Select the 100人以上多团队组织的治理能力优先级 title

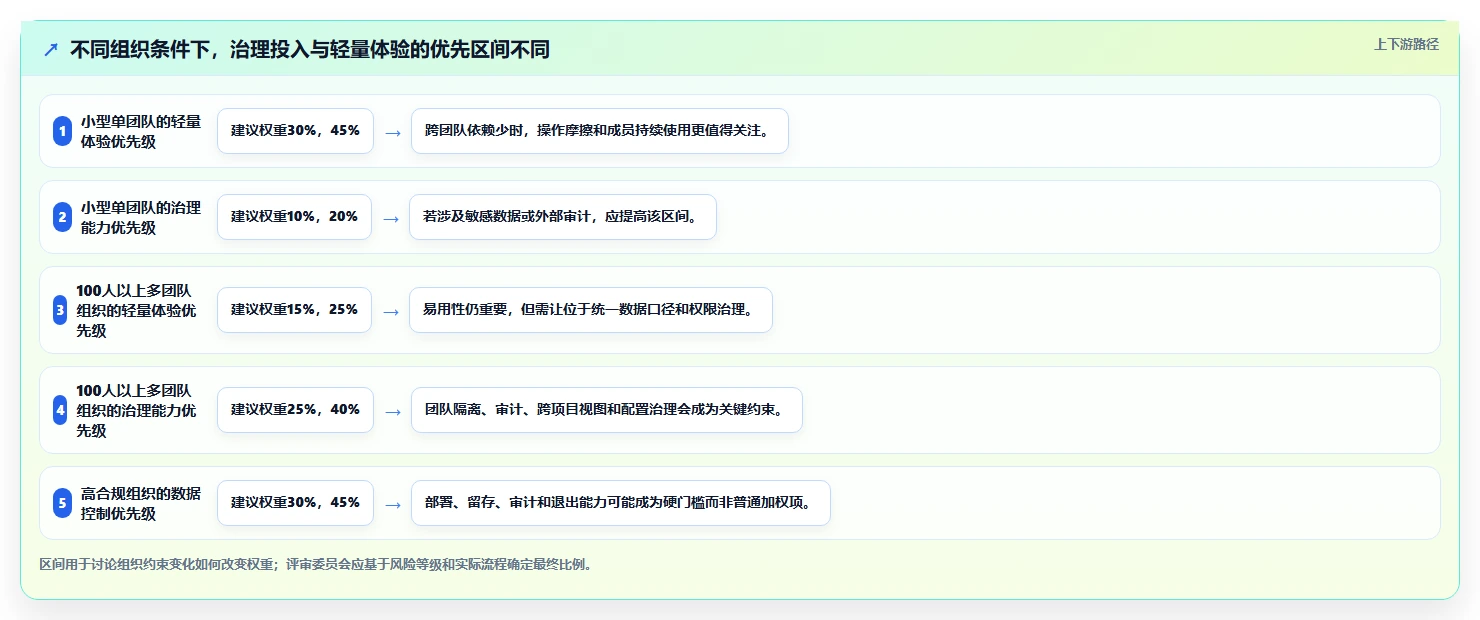(x=136, y=410)
